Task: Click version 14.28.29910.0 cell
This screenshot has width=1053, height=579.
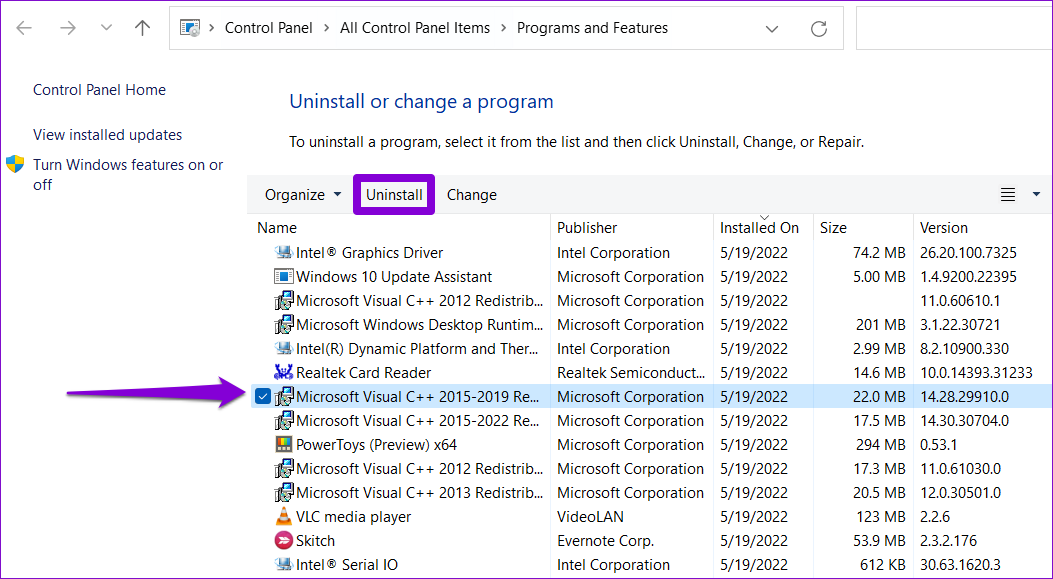Action: [x=964, y=397]
